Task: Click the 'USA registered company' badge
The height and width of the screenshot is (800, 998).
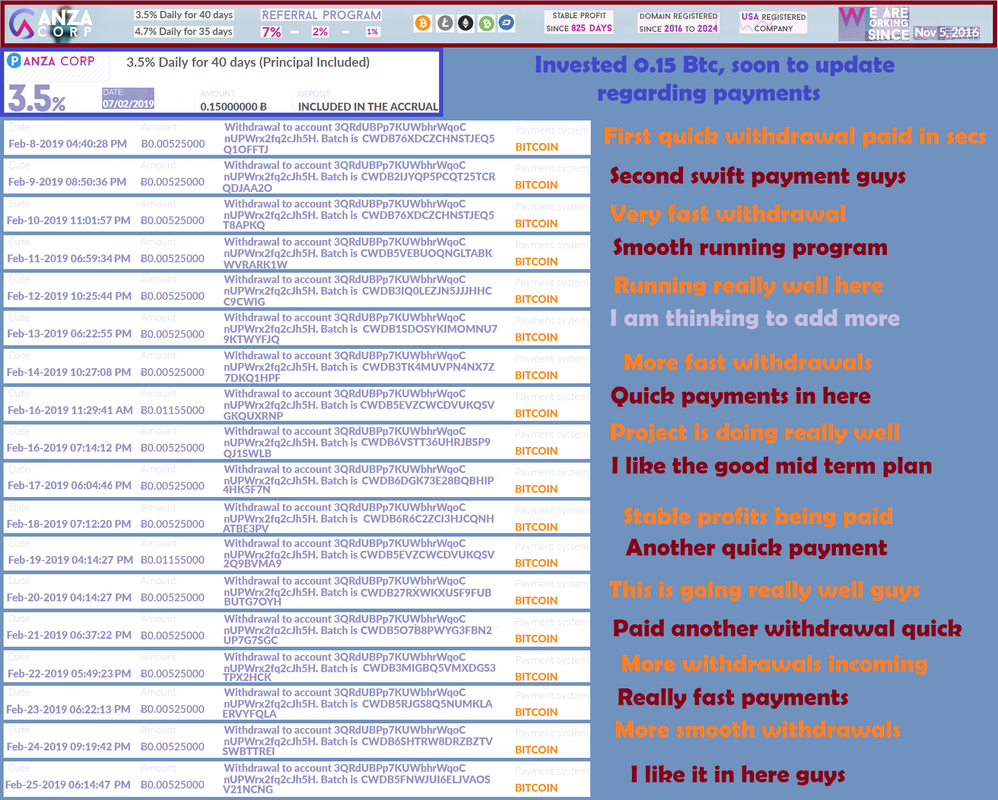Action: tap(773, 22)
